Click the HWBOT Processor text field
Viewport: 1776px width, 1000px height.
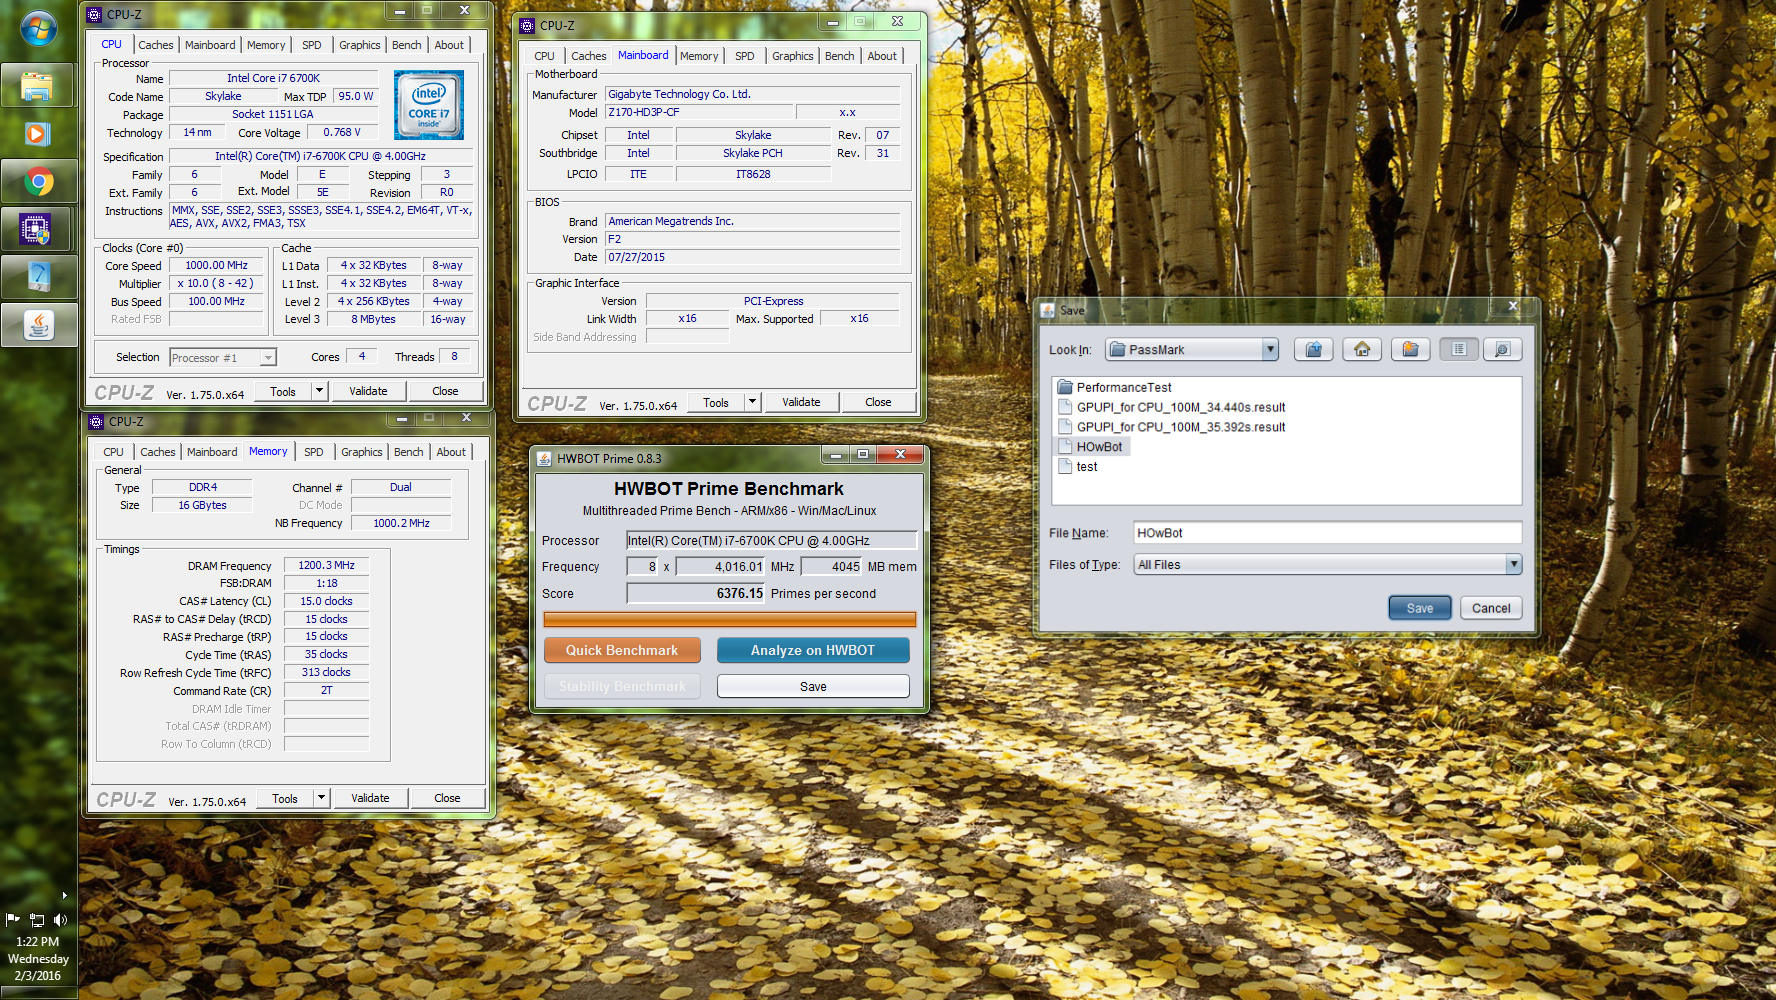point(771,540)
